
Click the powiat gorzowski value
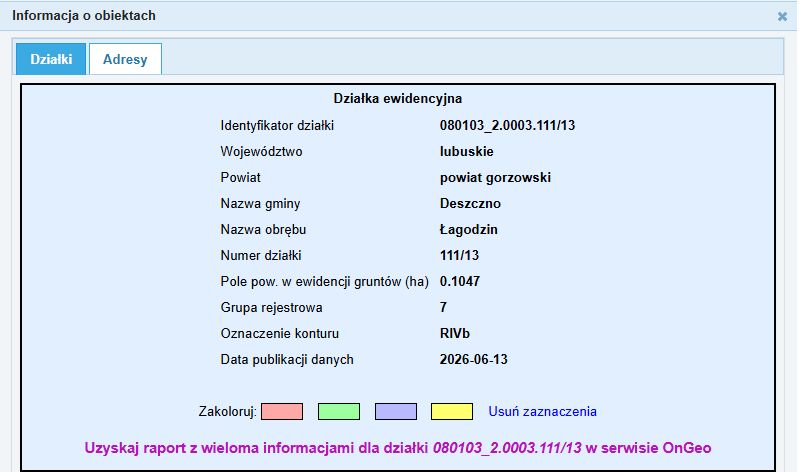coord(495,177)
